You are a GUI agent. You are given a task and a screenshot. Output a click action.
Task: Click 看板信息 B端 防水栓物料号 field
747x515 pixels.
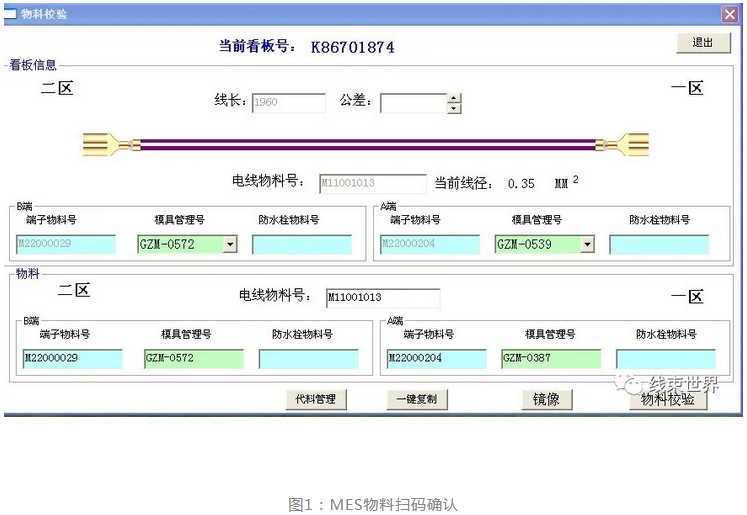click(x=301, y=244)
